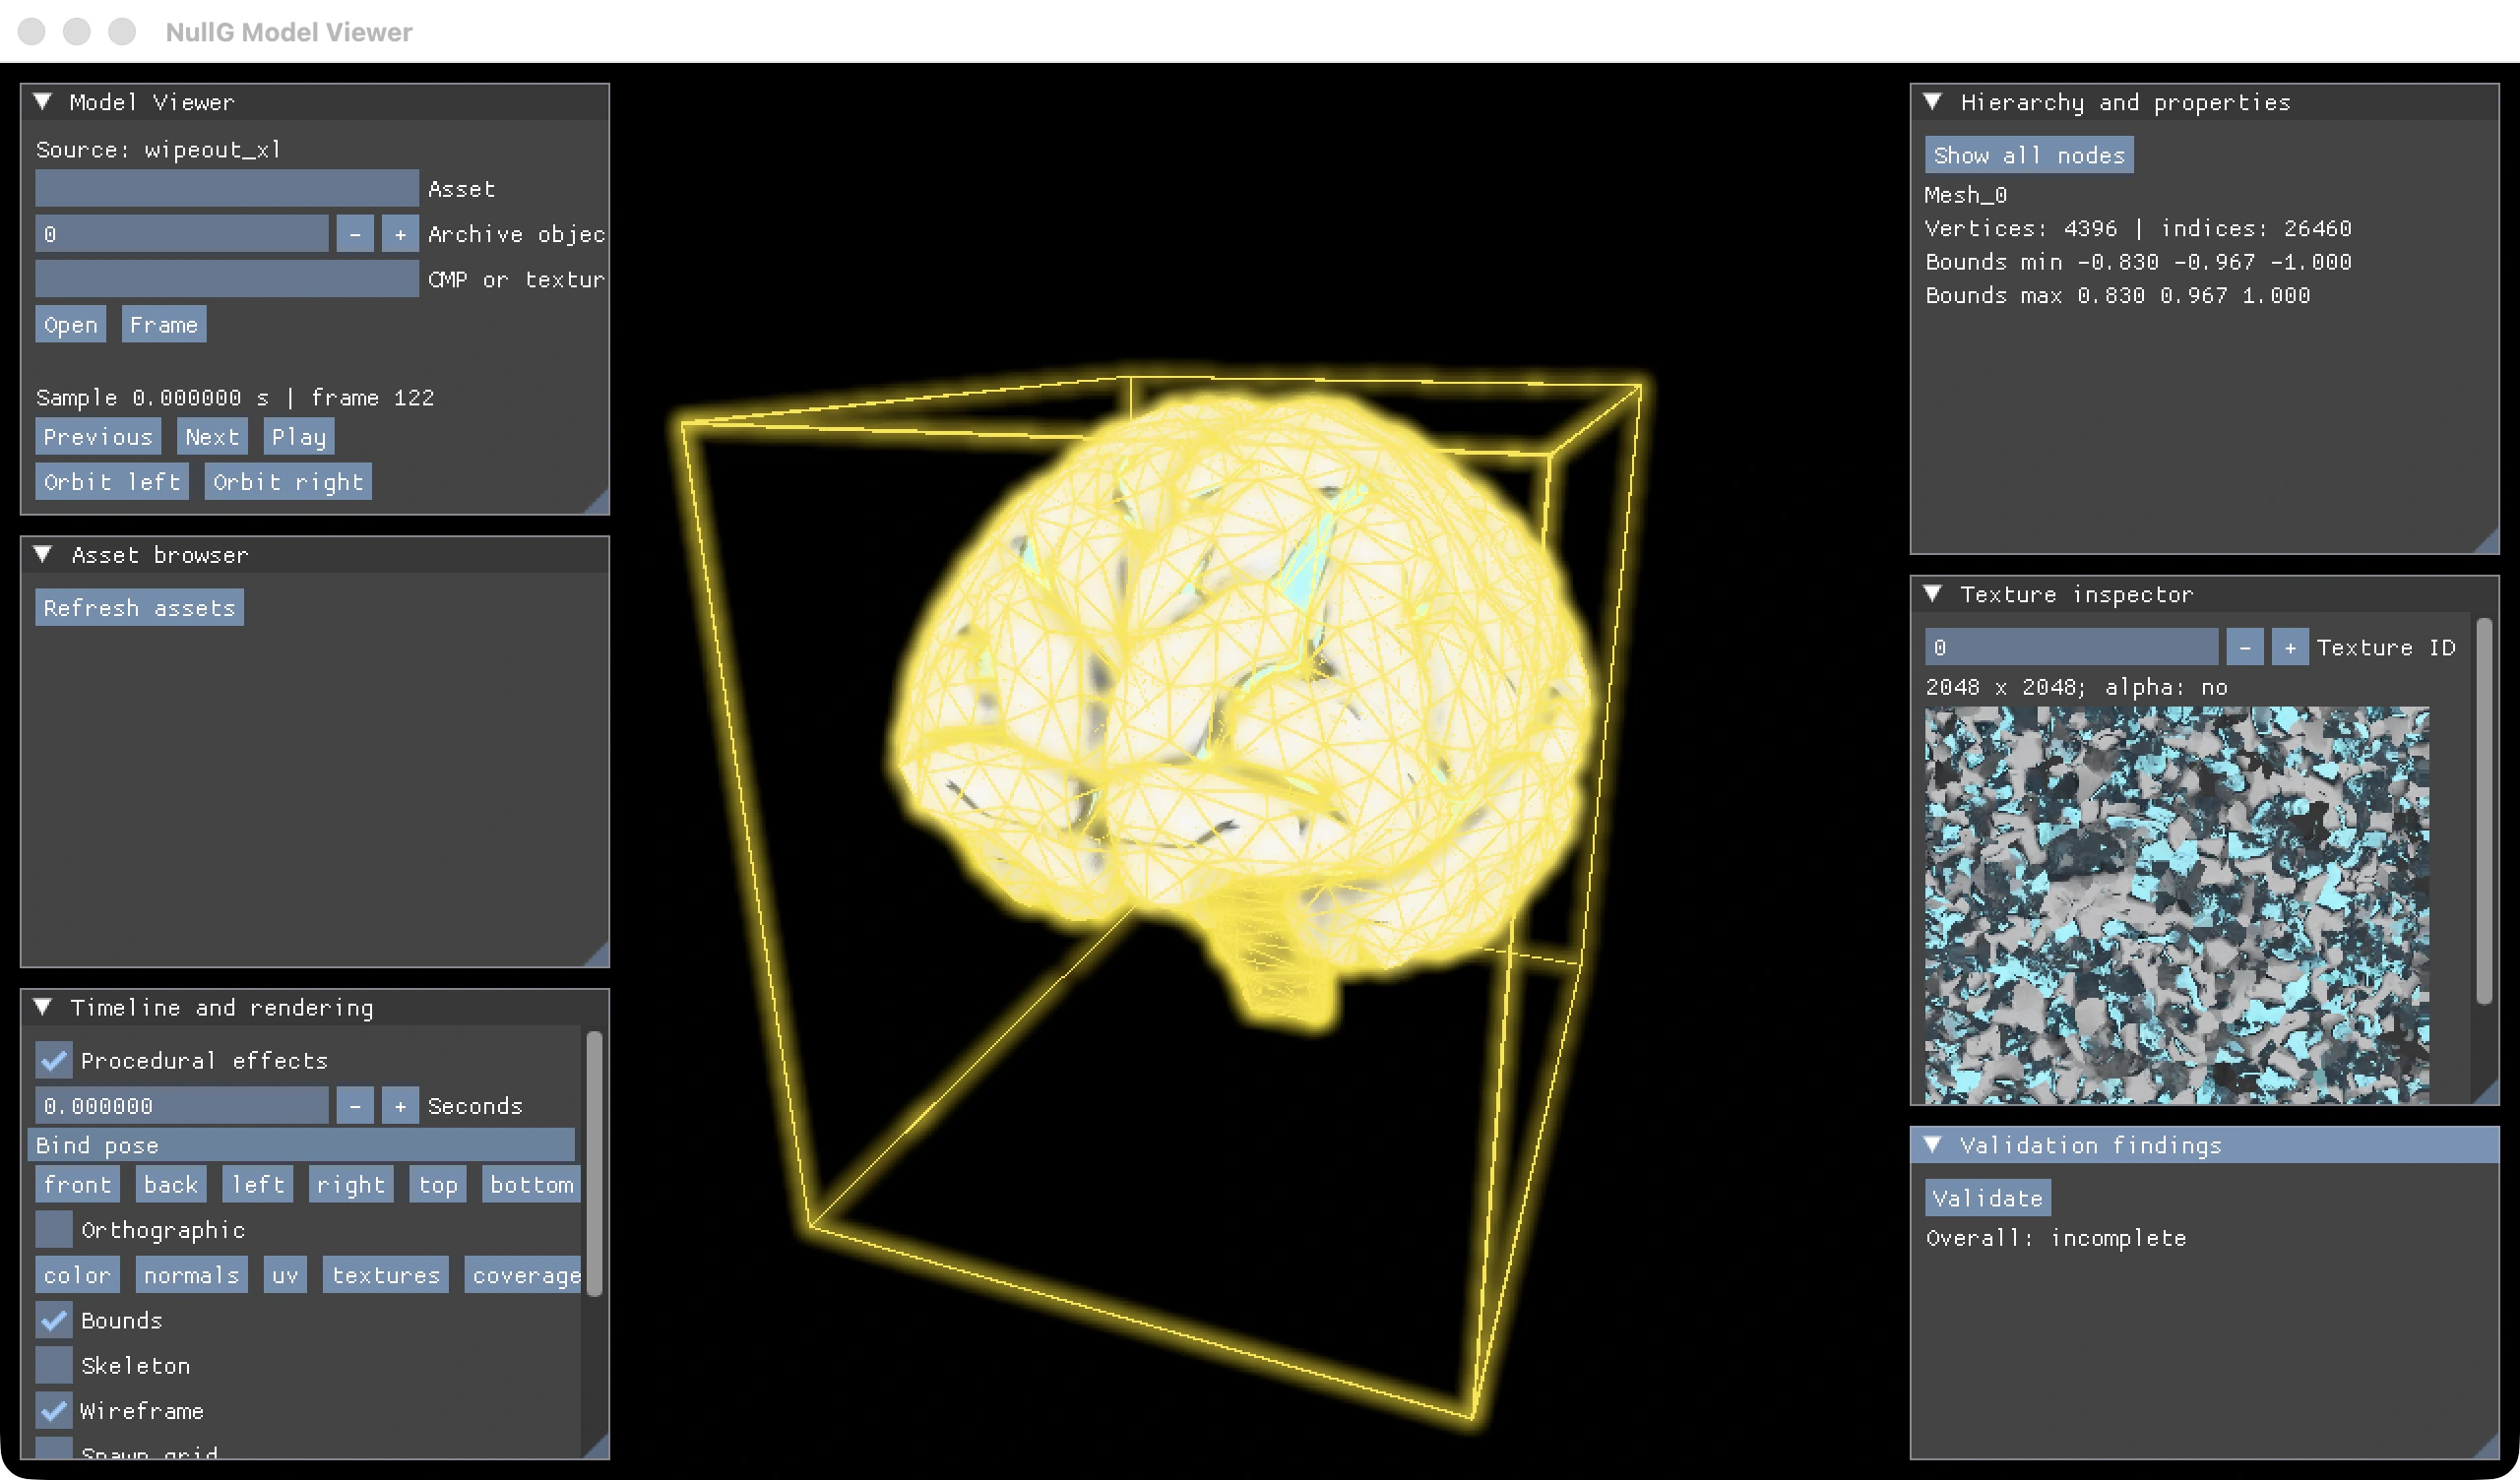Start animation with Play button
2520x1480 pixels.
(299, 437)
